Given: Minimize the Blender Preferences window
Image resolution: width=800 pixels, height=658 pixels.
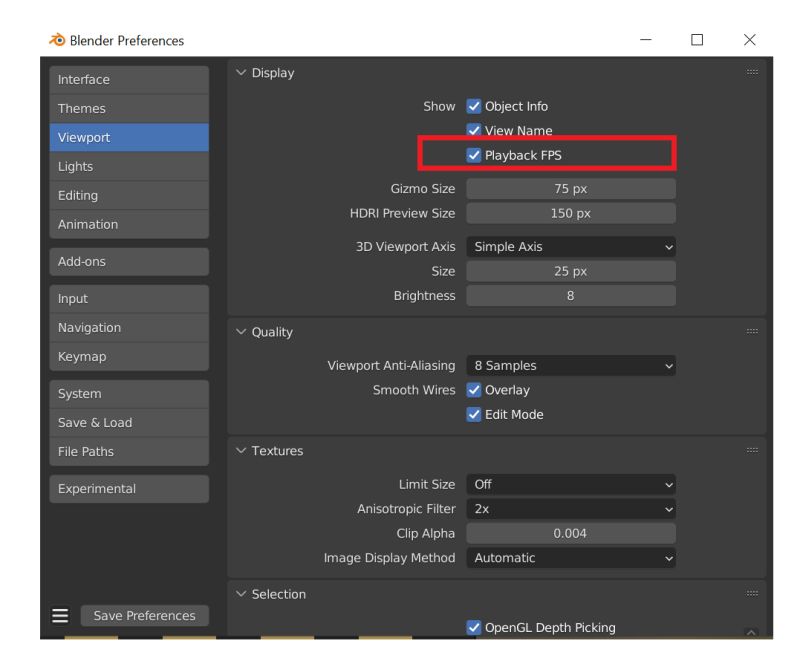Looking at the screenshot, I should click(x=646, y=40).
